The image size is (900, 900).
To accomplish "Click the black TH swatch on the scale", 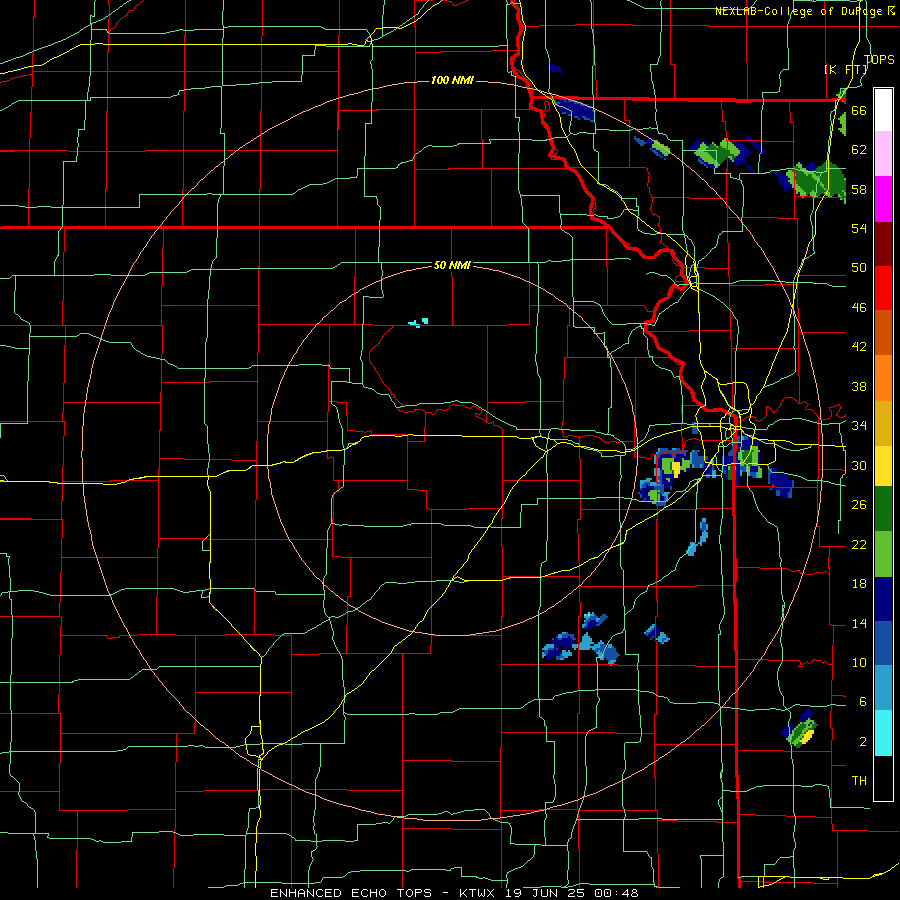I will (x=883, y=778).
